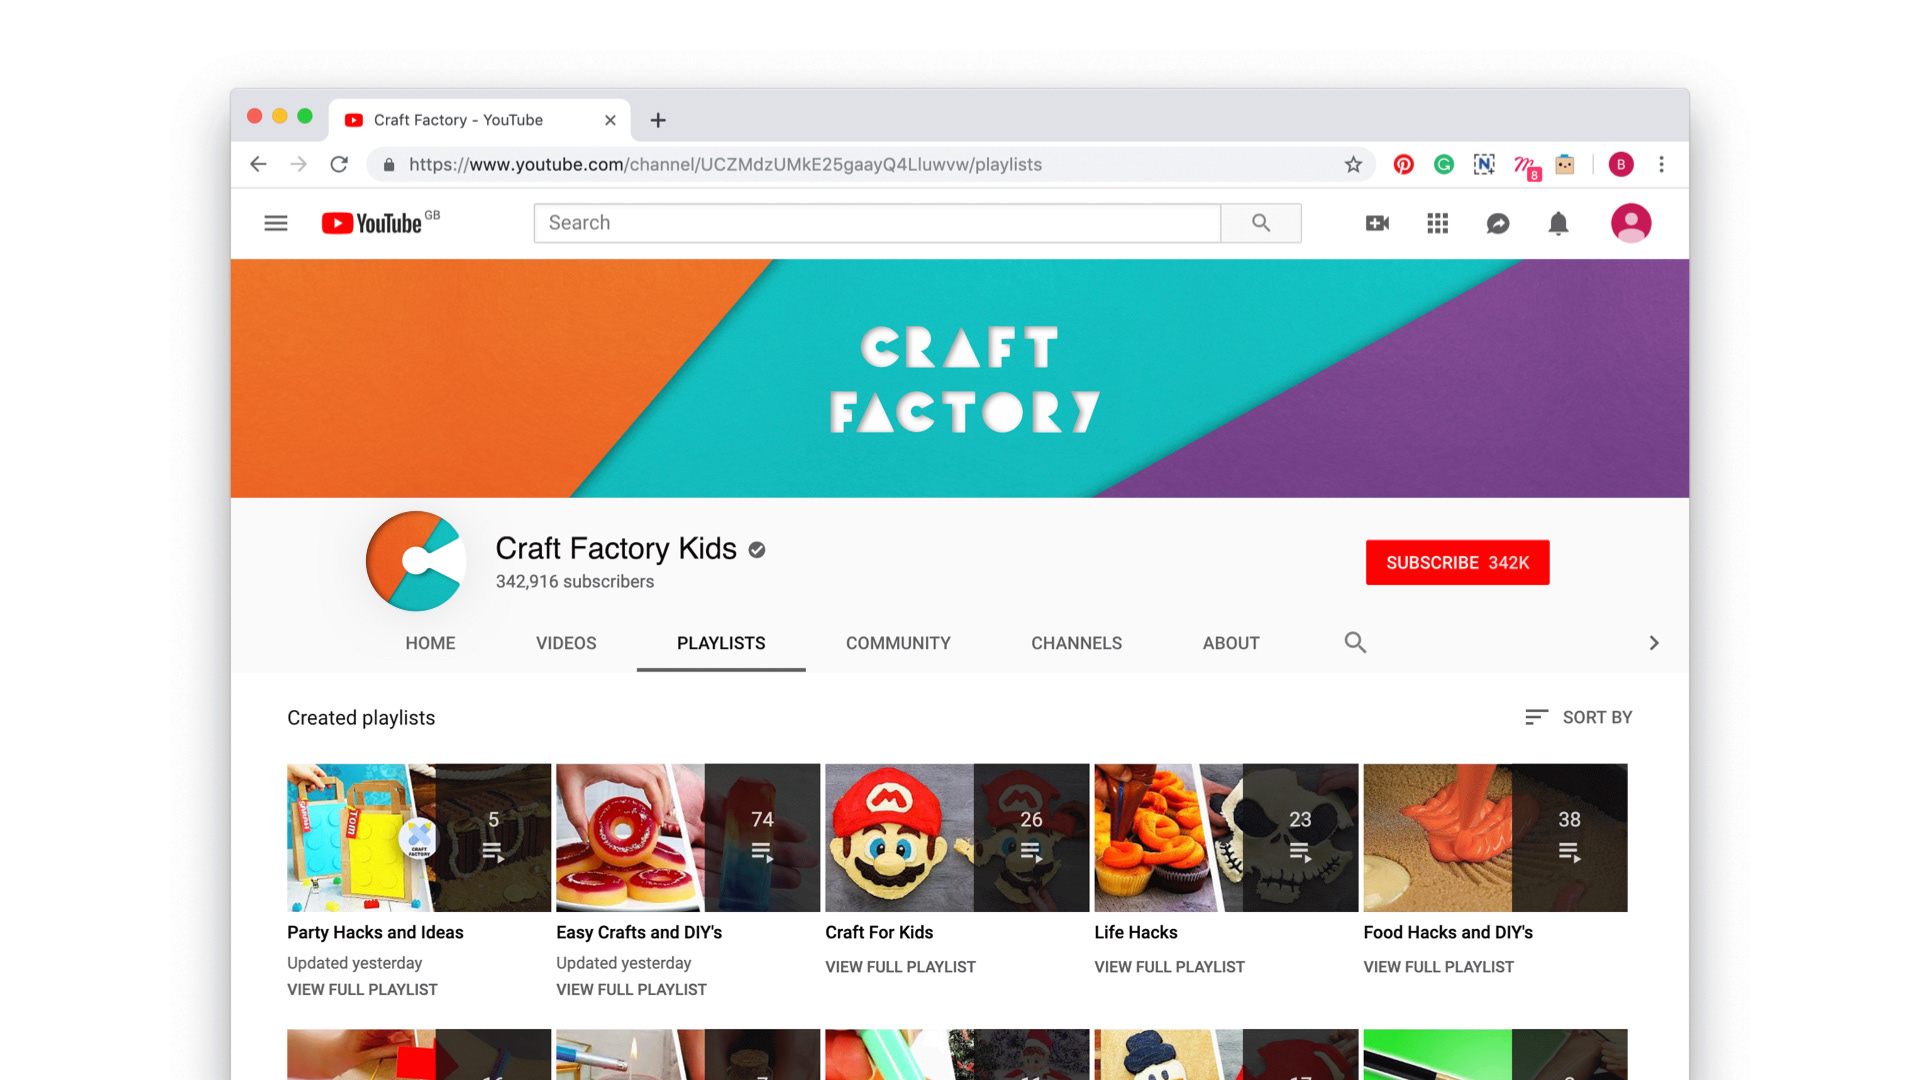Click the SUBSCRIBE 342K button
The width and height of the screenshot is (1920, 1080).
click(1457, 562)
